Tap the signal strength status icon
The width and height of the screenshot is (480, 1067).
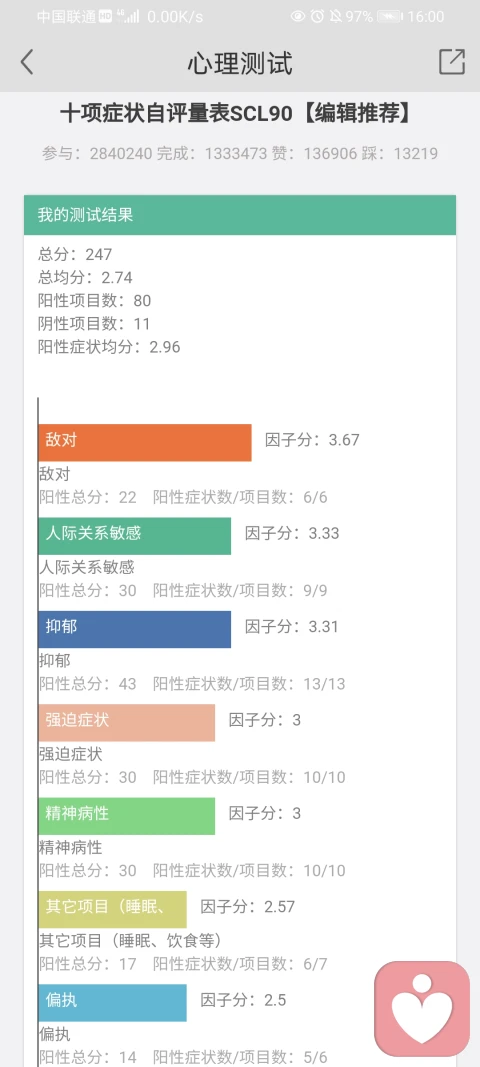coord(129,17)
